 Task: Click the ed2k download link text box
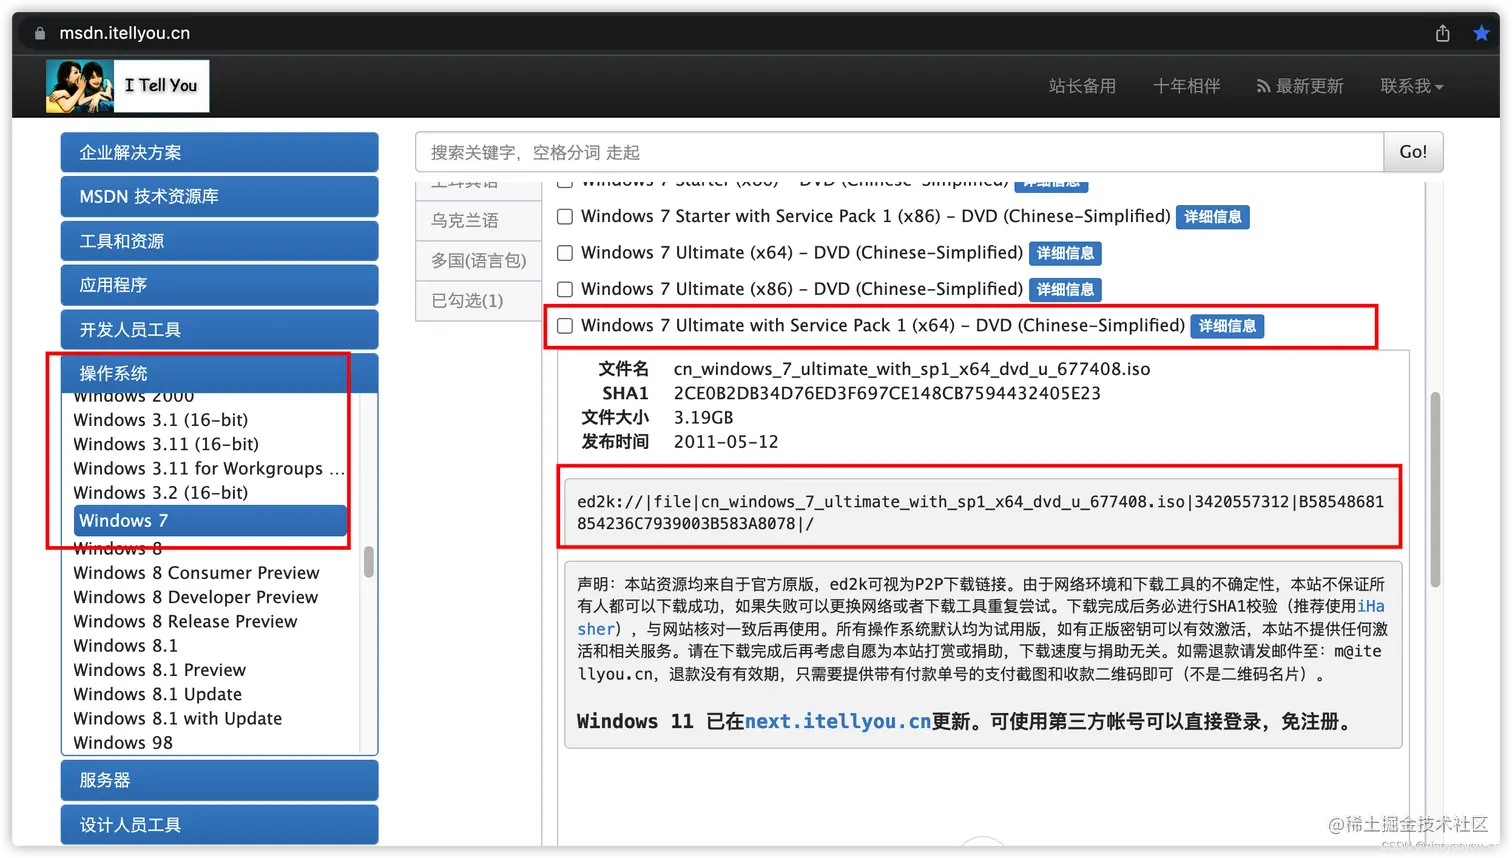pyautogui.click(x=981, y=512)
